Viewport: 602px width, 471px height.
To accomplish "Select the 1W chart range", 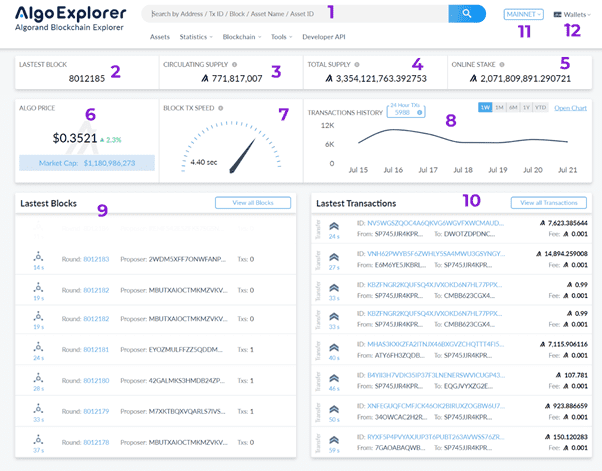I will pos(485,107).
